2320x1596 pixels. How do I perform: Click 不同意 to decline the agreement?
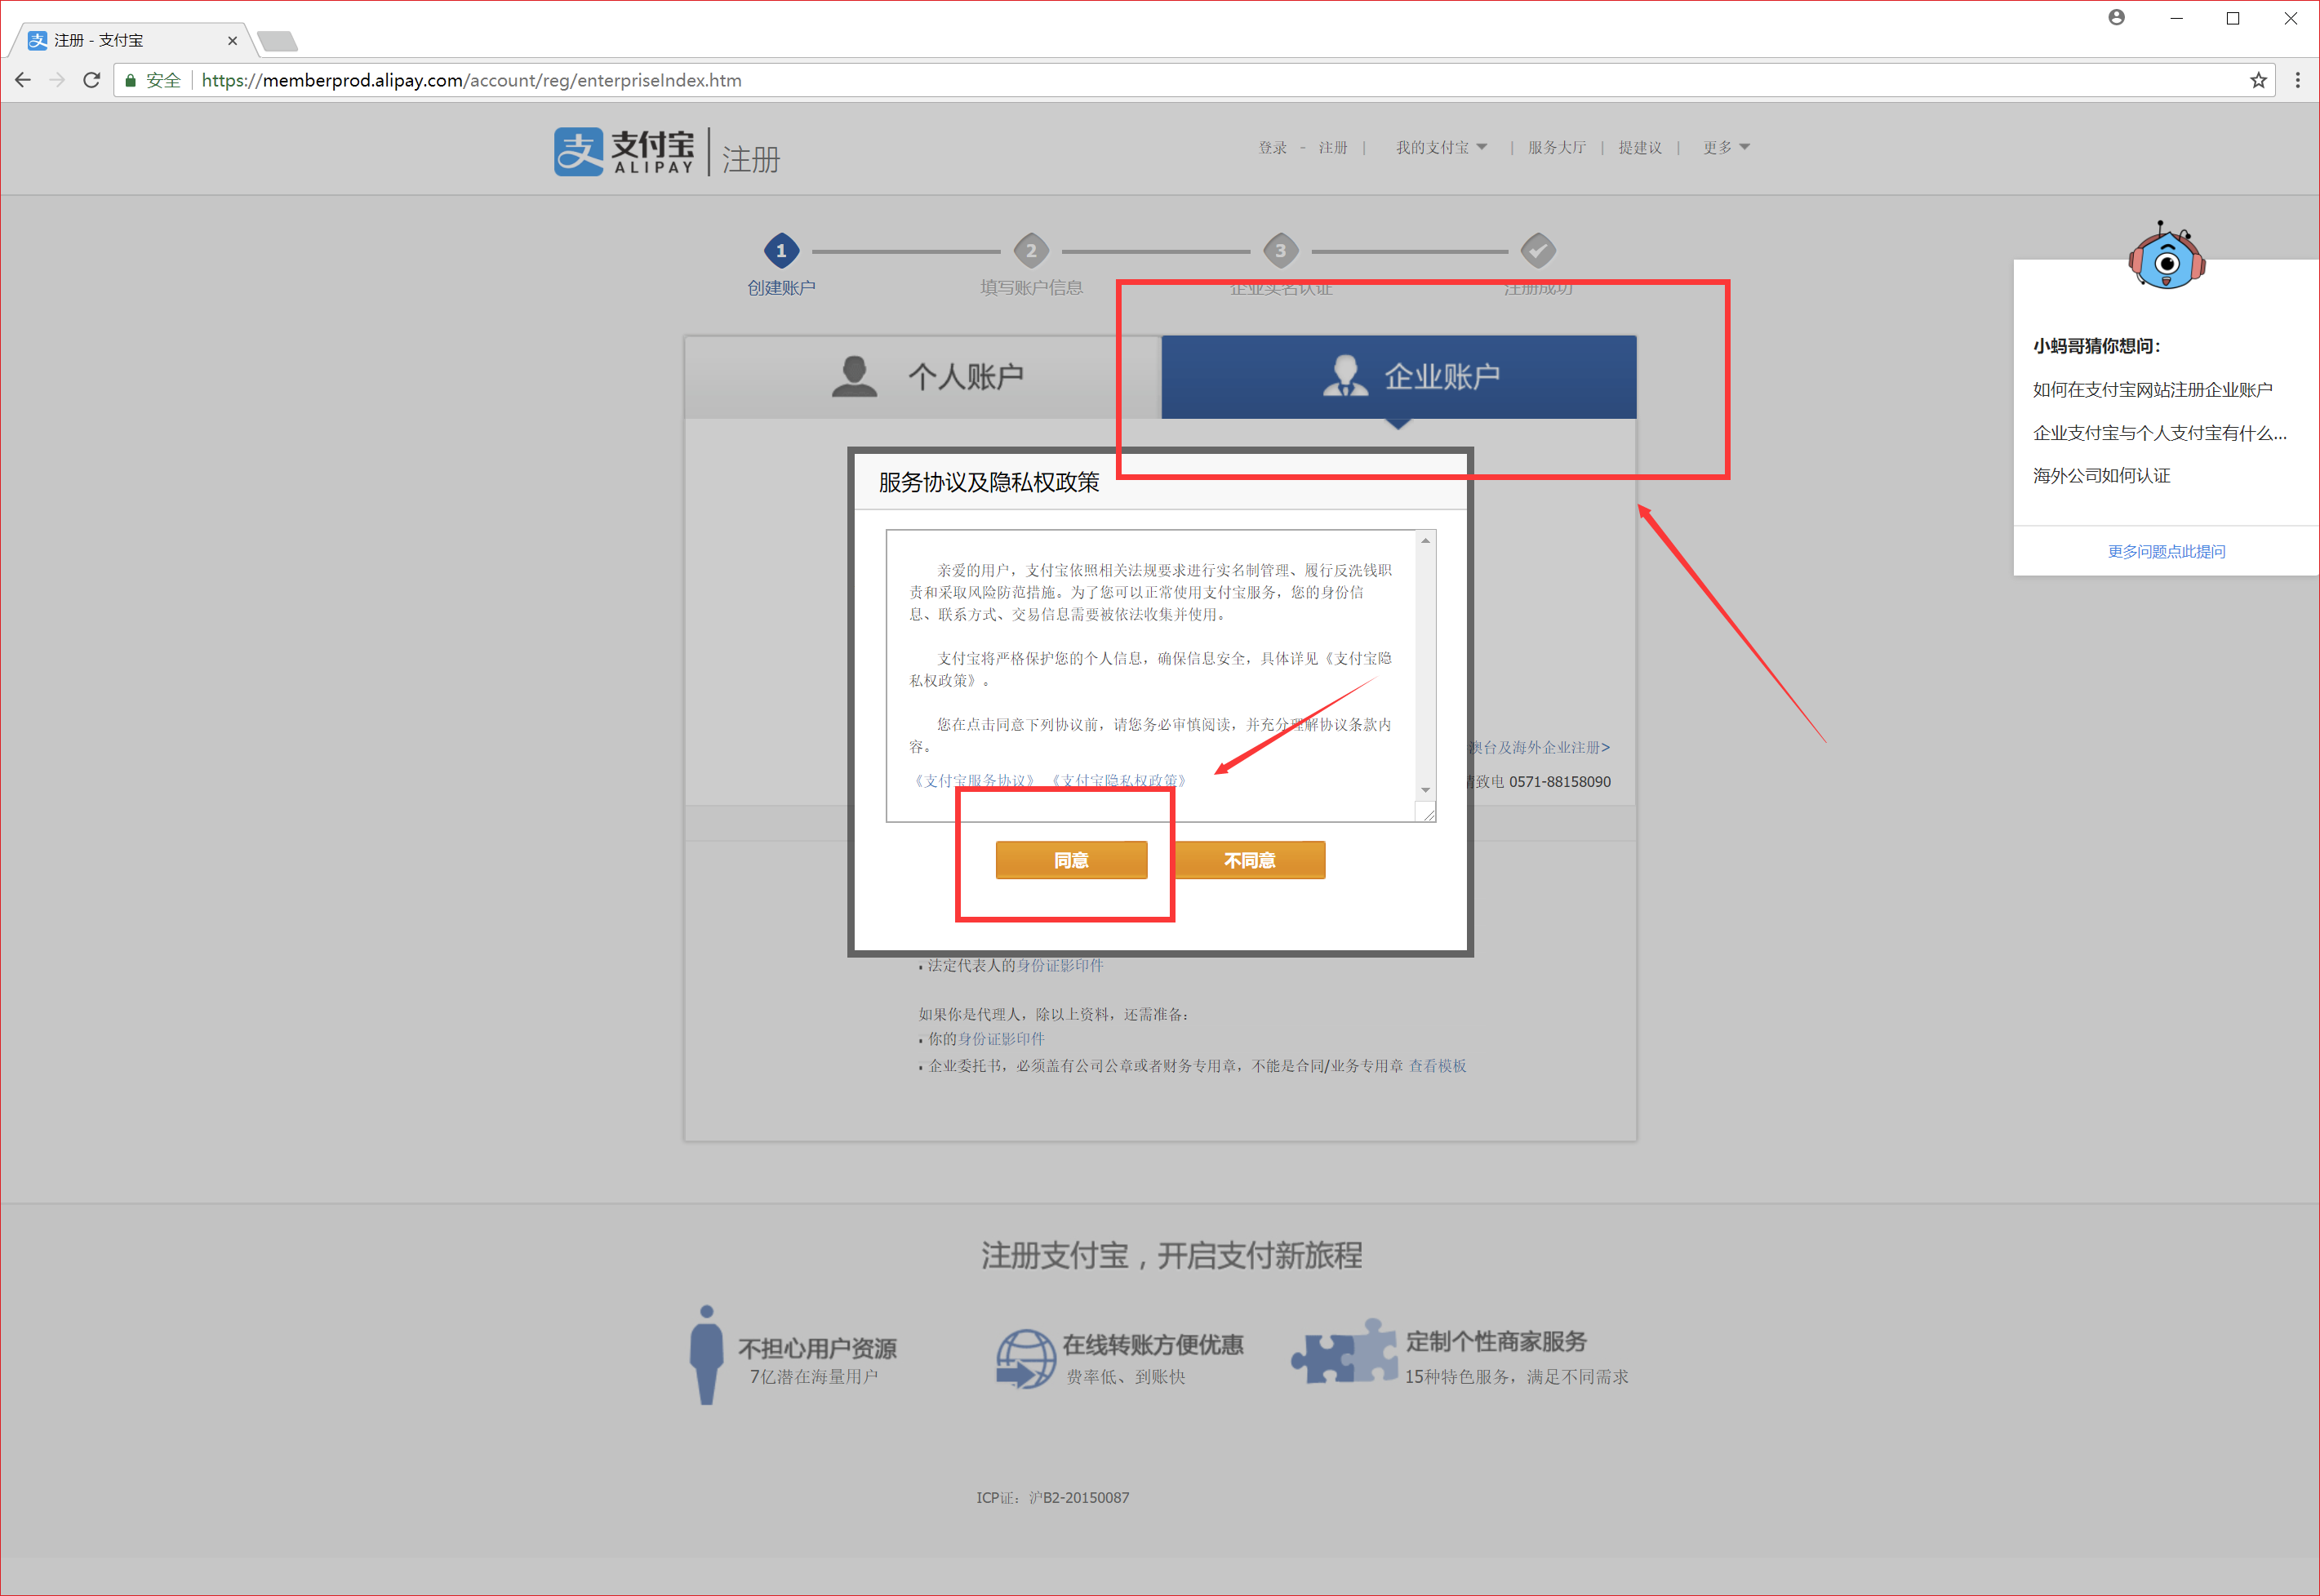(1249, 860)
